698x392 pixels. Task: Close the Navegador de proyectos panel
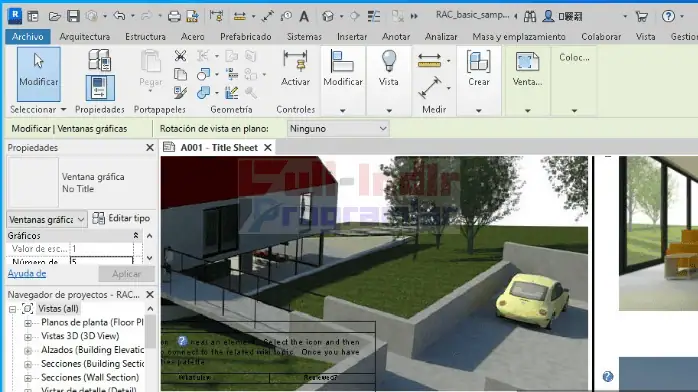(150, 295)
